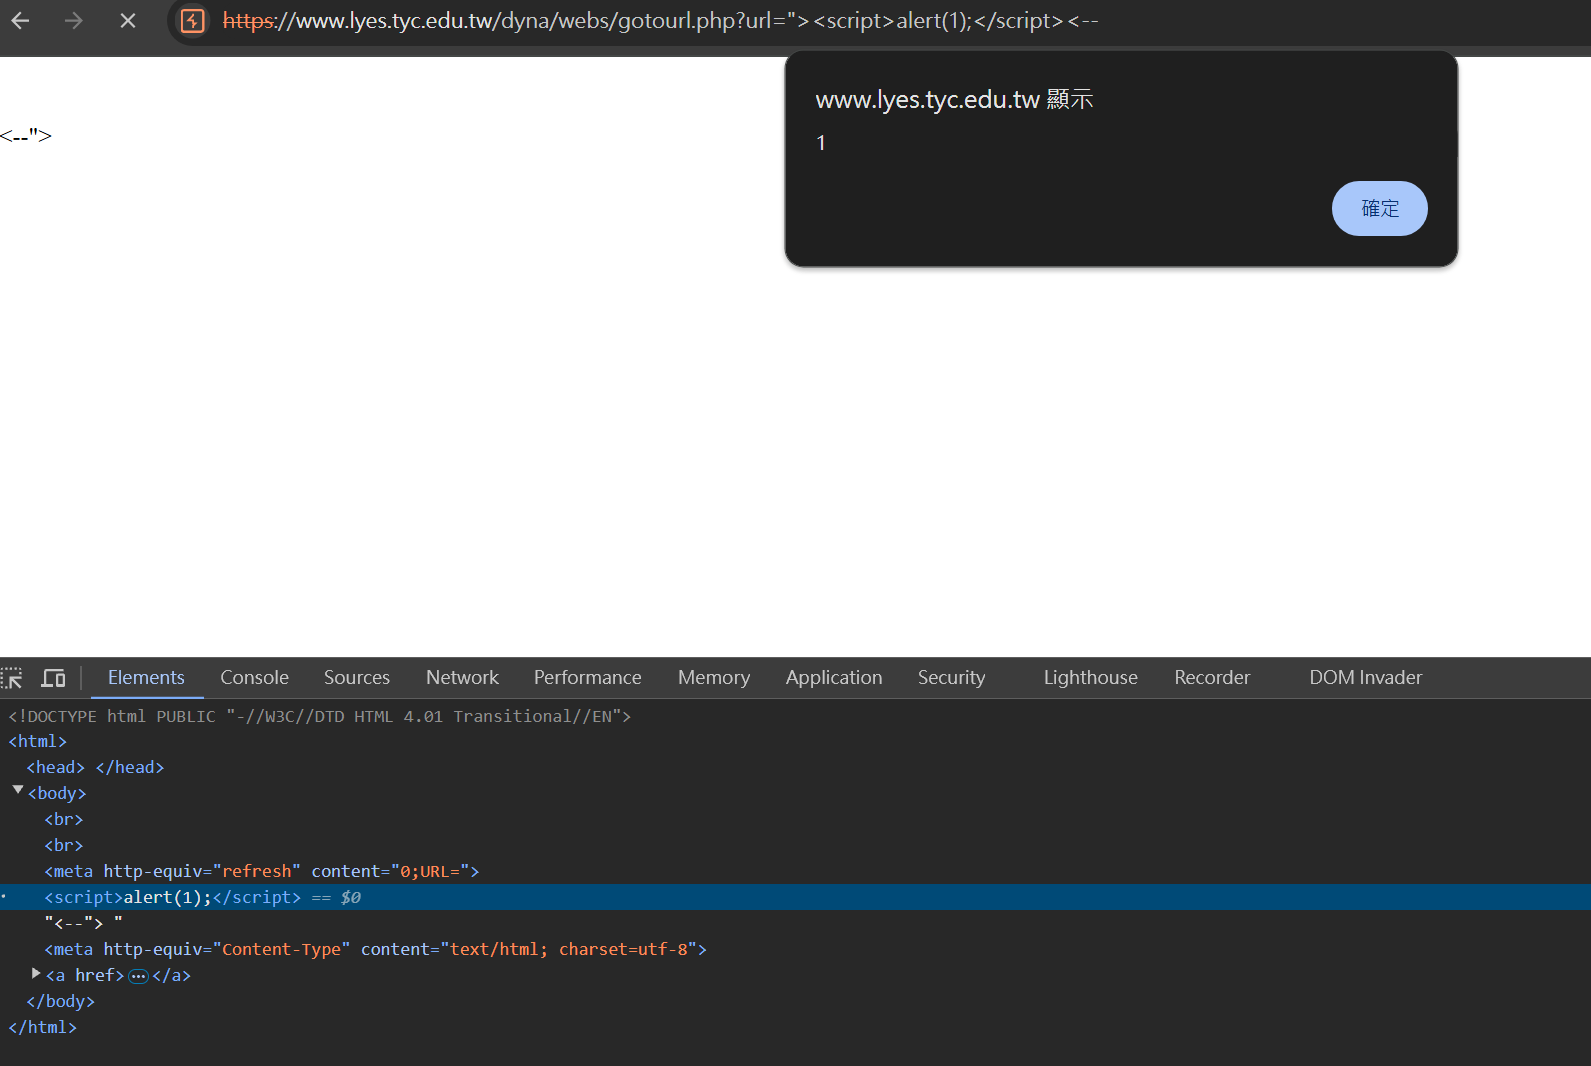Open the Network tab
1591x1066 pixels.
[x=462, y=677]
